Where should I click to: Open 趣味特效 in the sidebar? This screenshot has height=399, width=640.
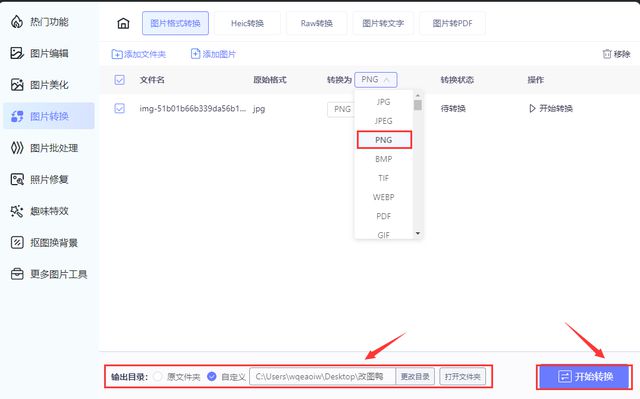coord(49,211)
